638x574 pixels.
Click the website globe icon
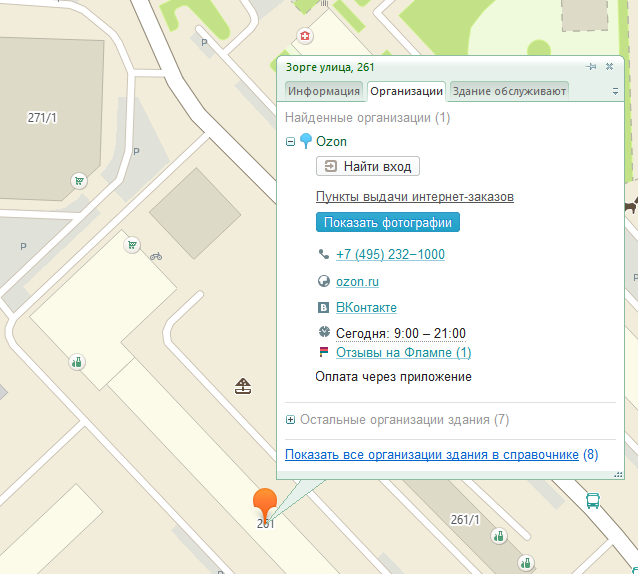click(x=323, y=281)
